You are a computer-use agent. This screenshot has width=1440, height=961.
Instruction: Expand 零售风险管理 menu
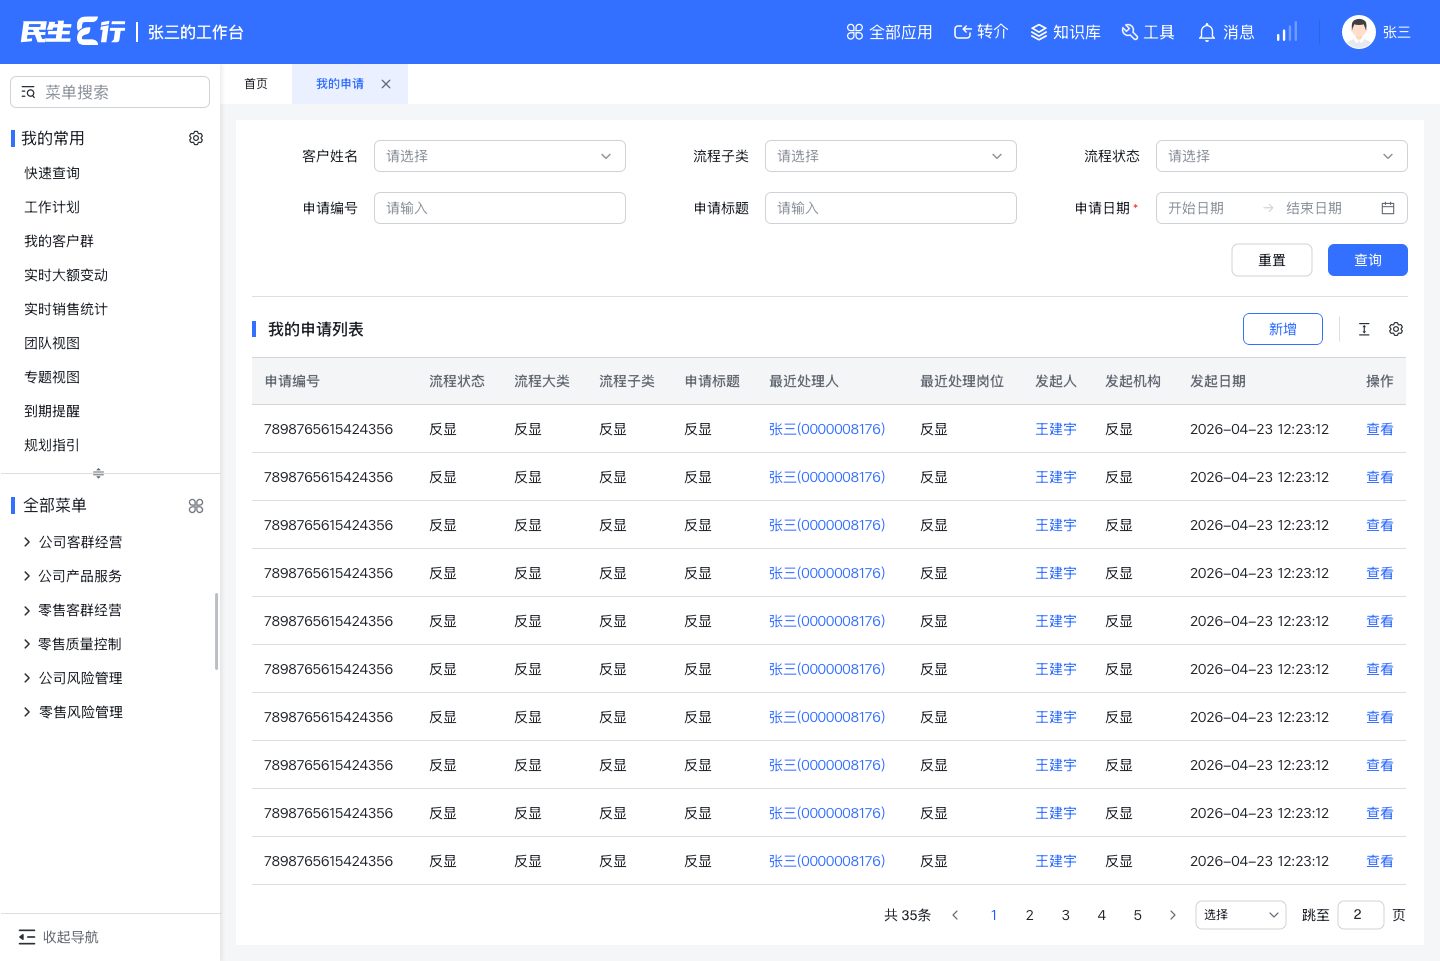click(x=72, y=712)
